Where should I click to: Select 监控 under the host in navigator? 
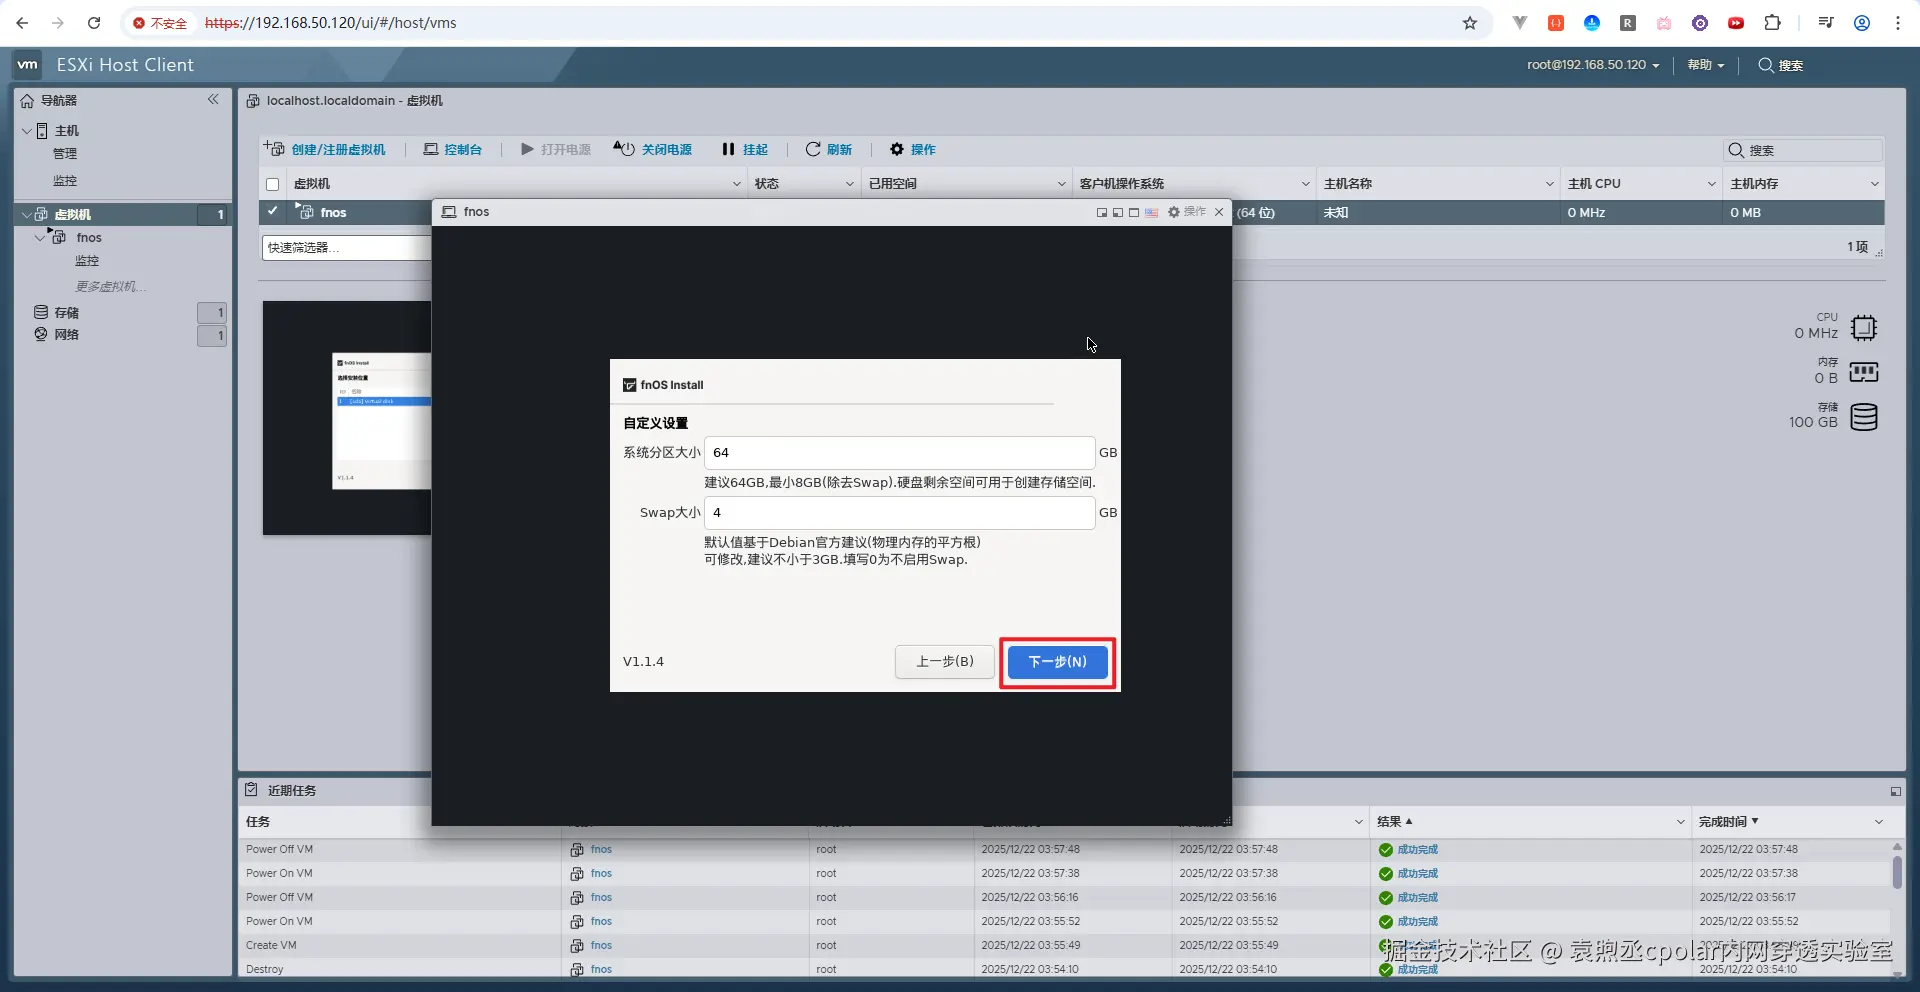(65, 181)
